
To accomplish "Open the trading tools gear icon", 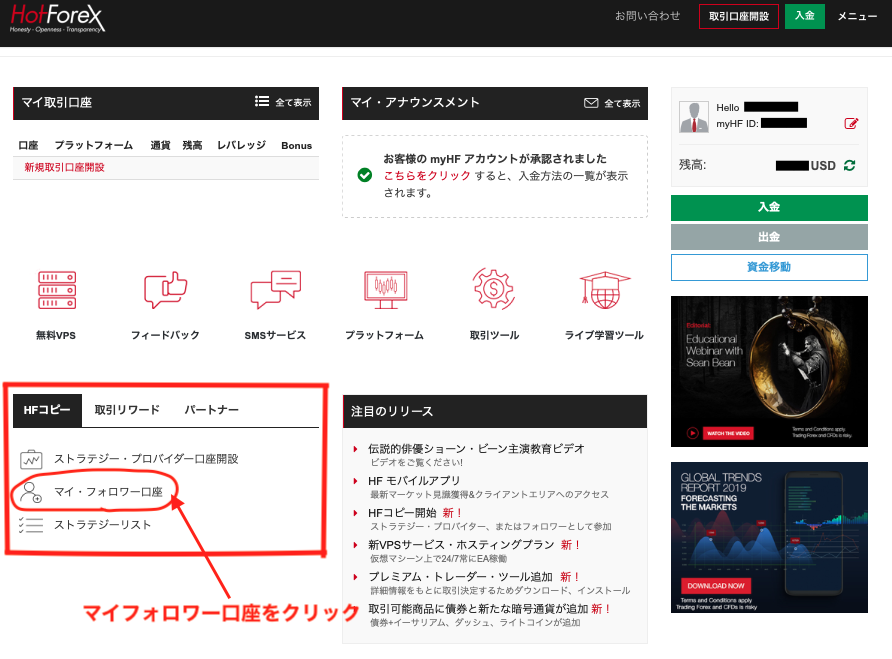I will point(493,290).
